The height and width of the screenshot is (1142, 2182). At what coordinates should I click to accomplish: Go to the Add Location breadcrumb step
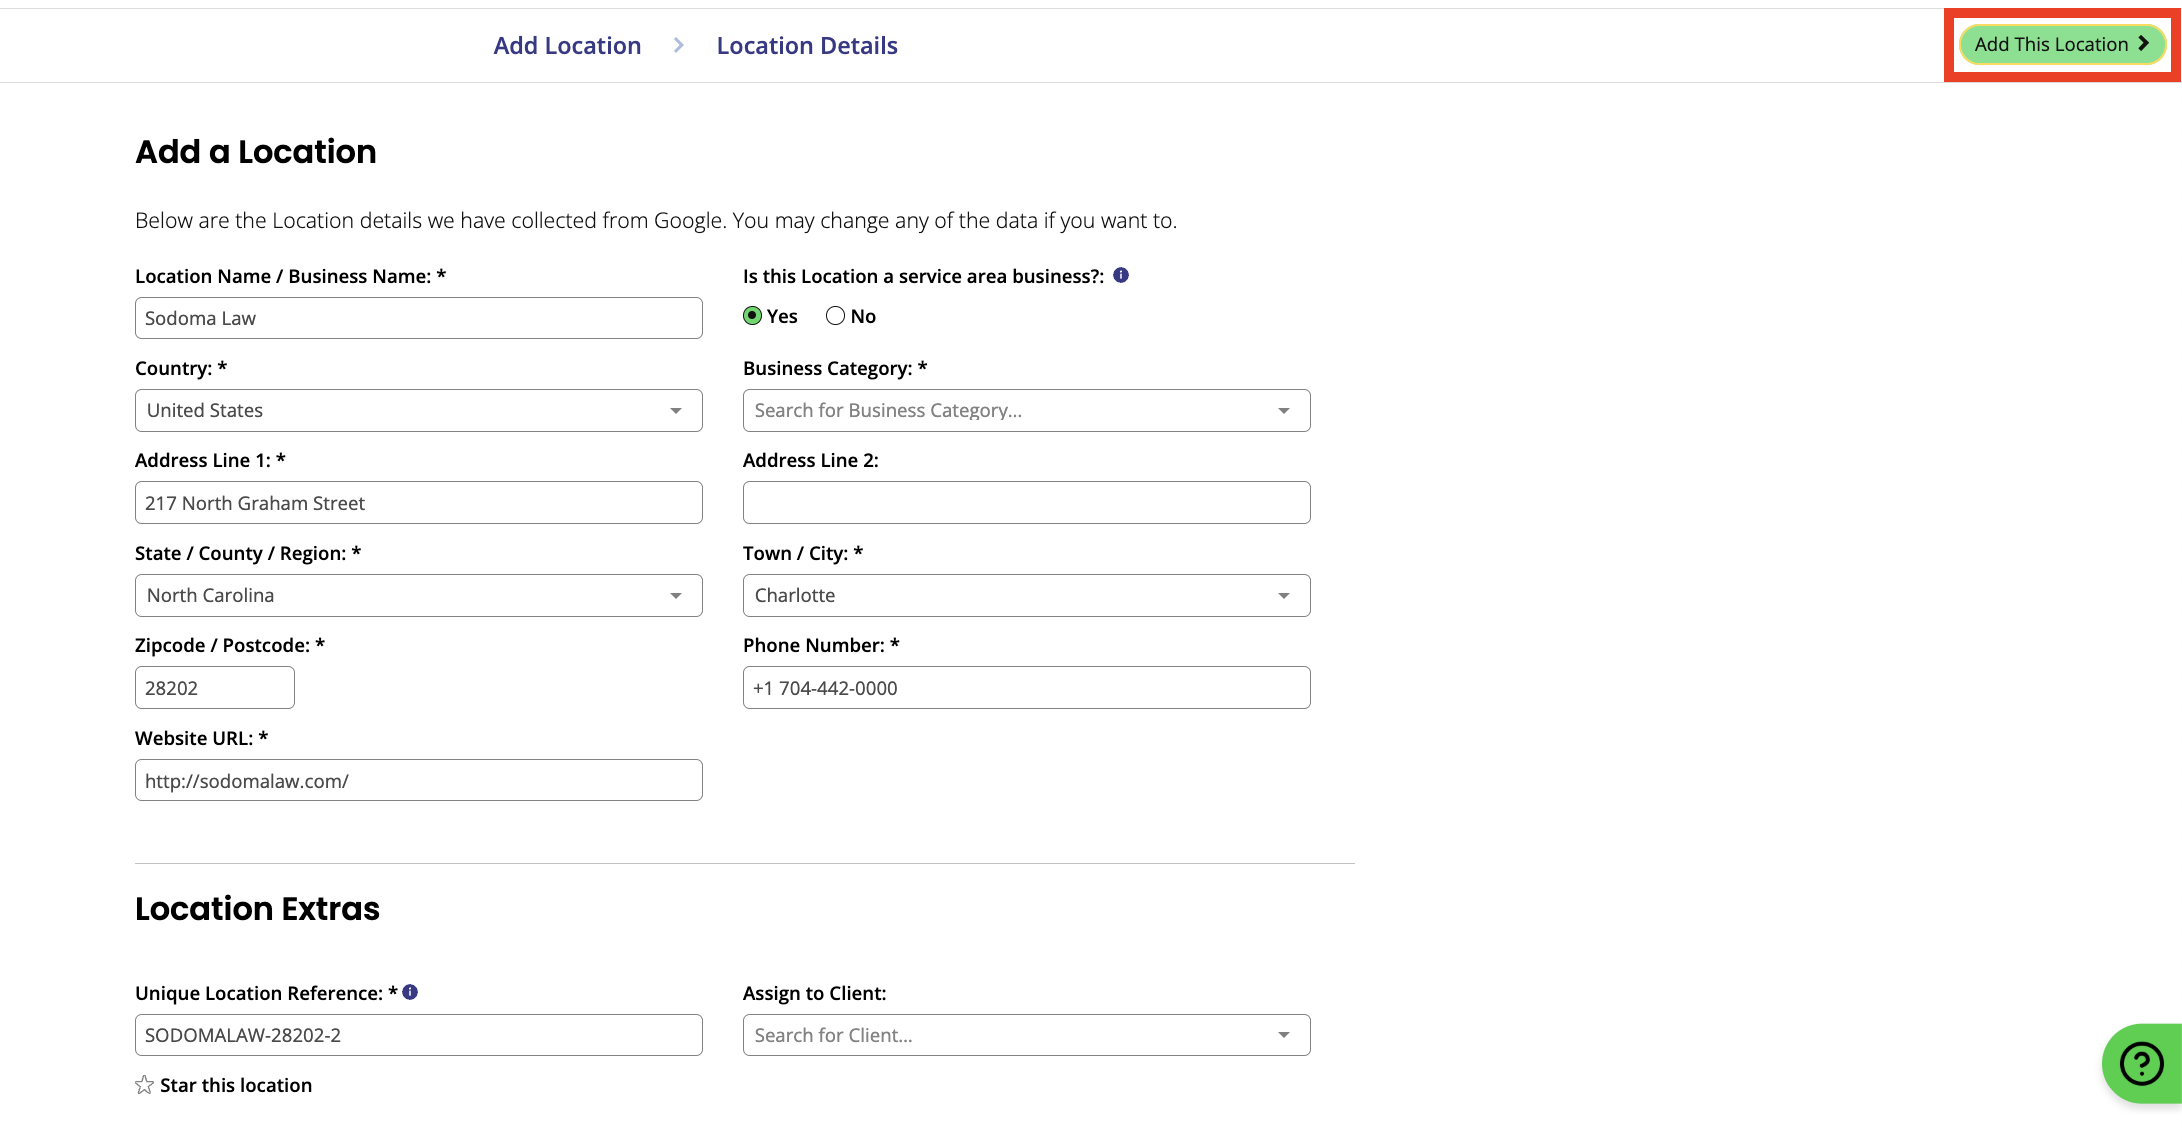[566, 45]
